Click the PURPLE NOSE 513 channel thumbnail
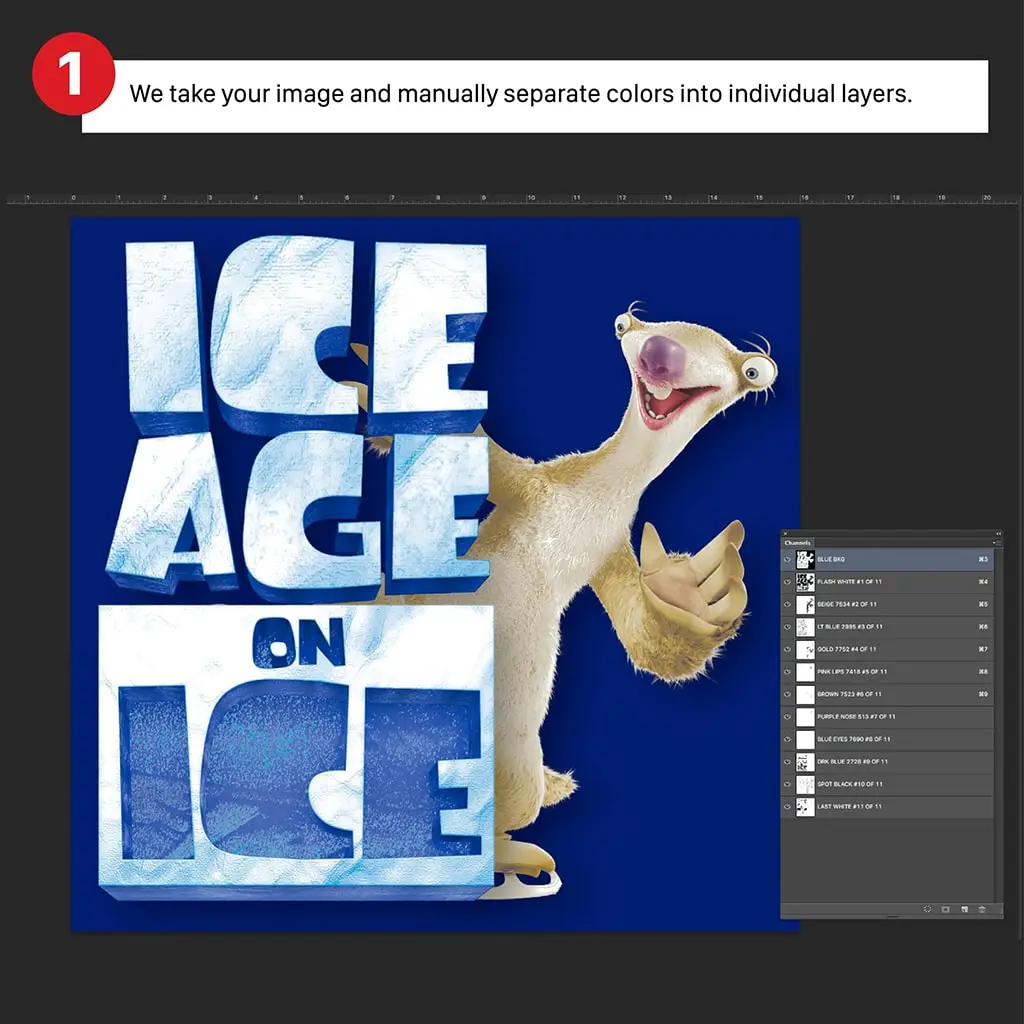Image resolution: width=1024 pixels, height=1024 pixels. point(805,717)
